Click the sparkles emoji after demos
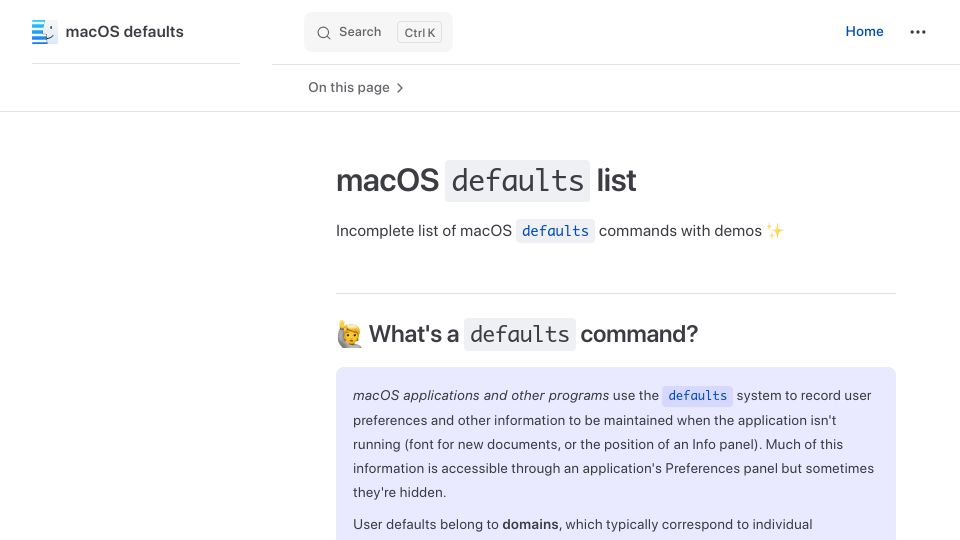Screen dimensions: 960x540 click(x=774, y=231)
